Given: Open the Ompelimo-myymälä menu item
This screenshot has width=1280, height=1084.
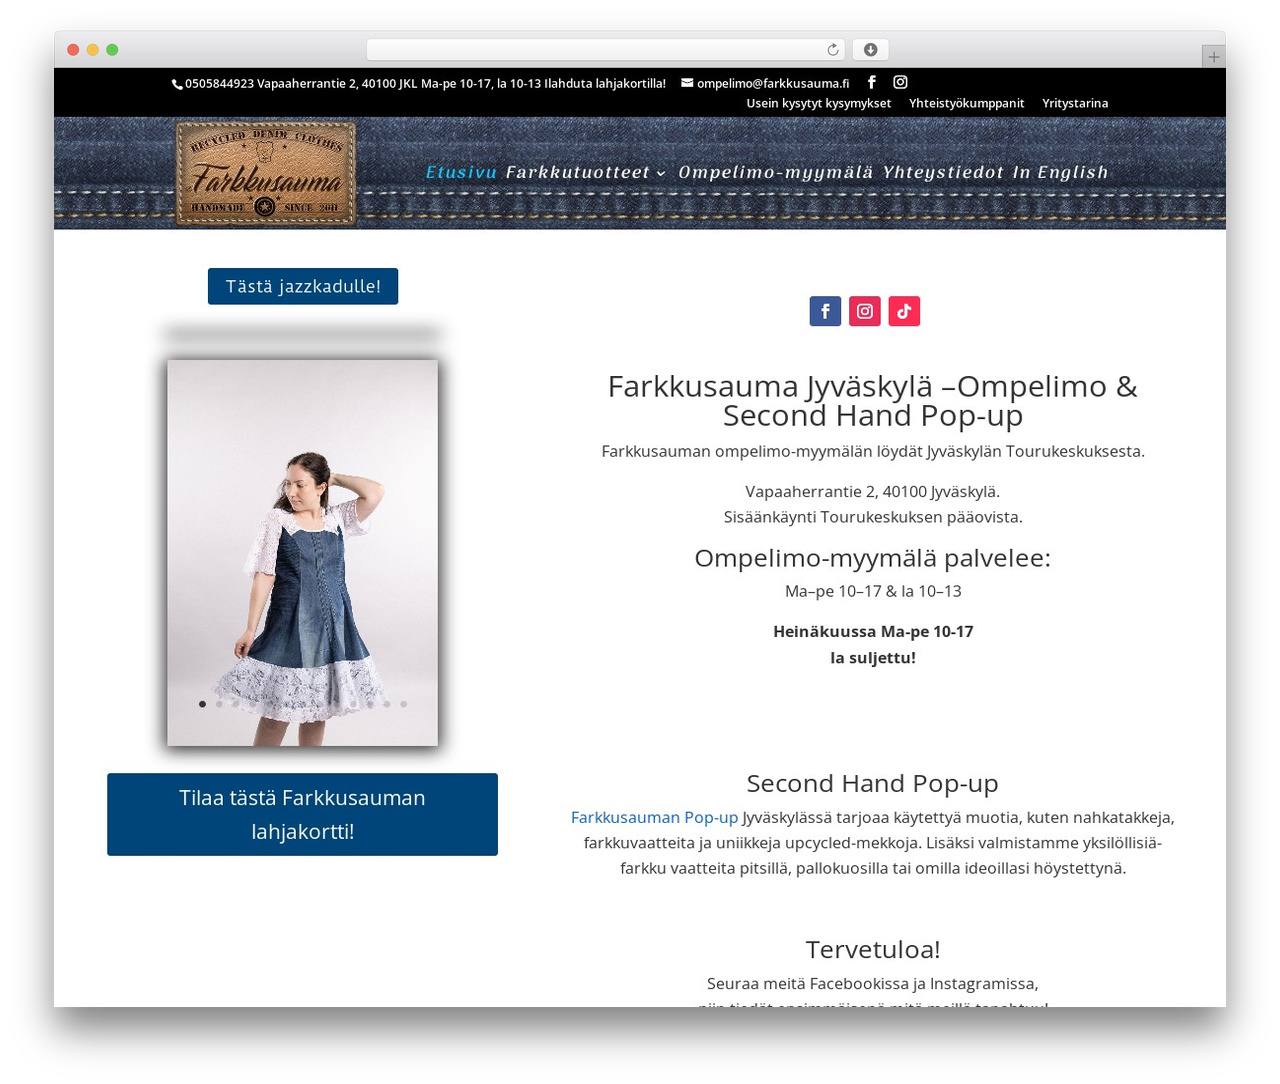Looking at the screenshot, I should [776, 172].
